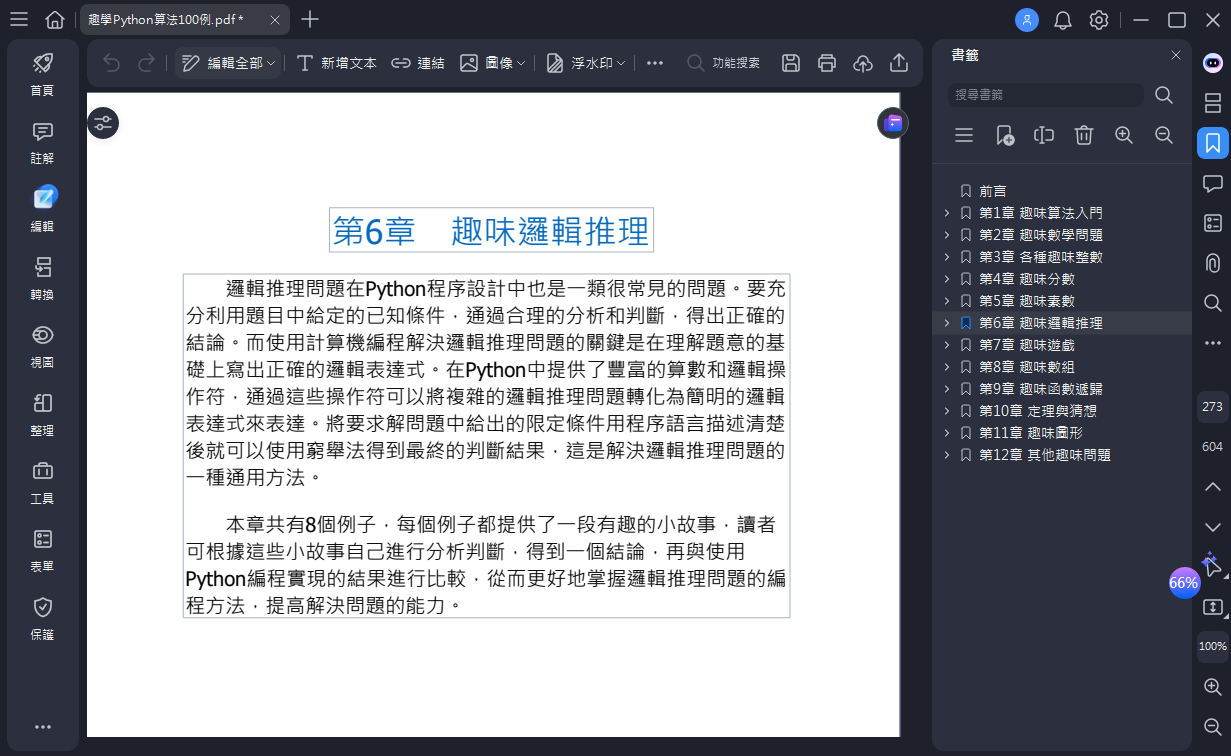Open 保護 in left sidebar
The image size is (1231, 756).
42,619
